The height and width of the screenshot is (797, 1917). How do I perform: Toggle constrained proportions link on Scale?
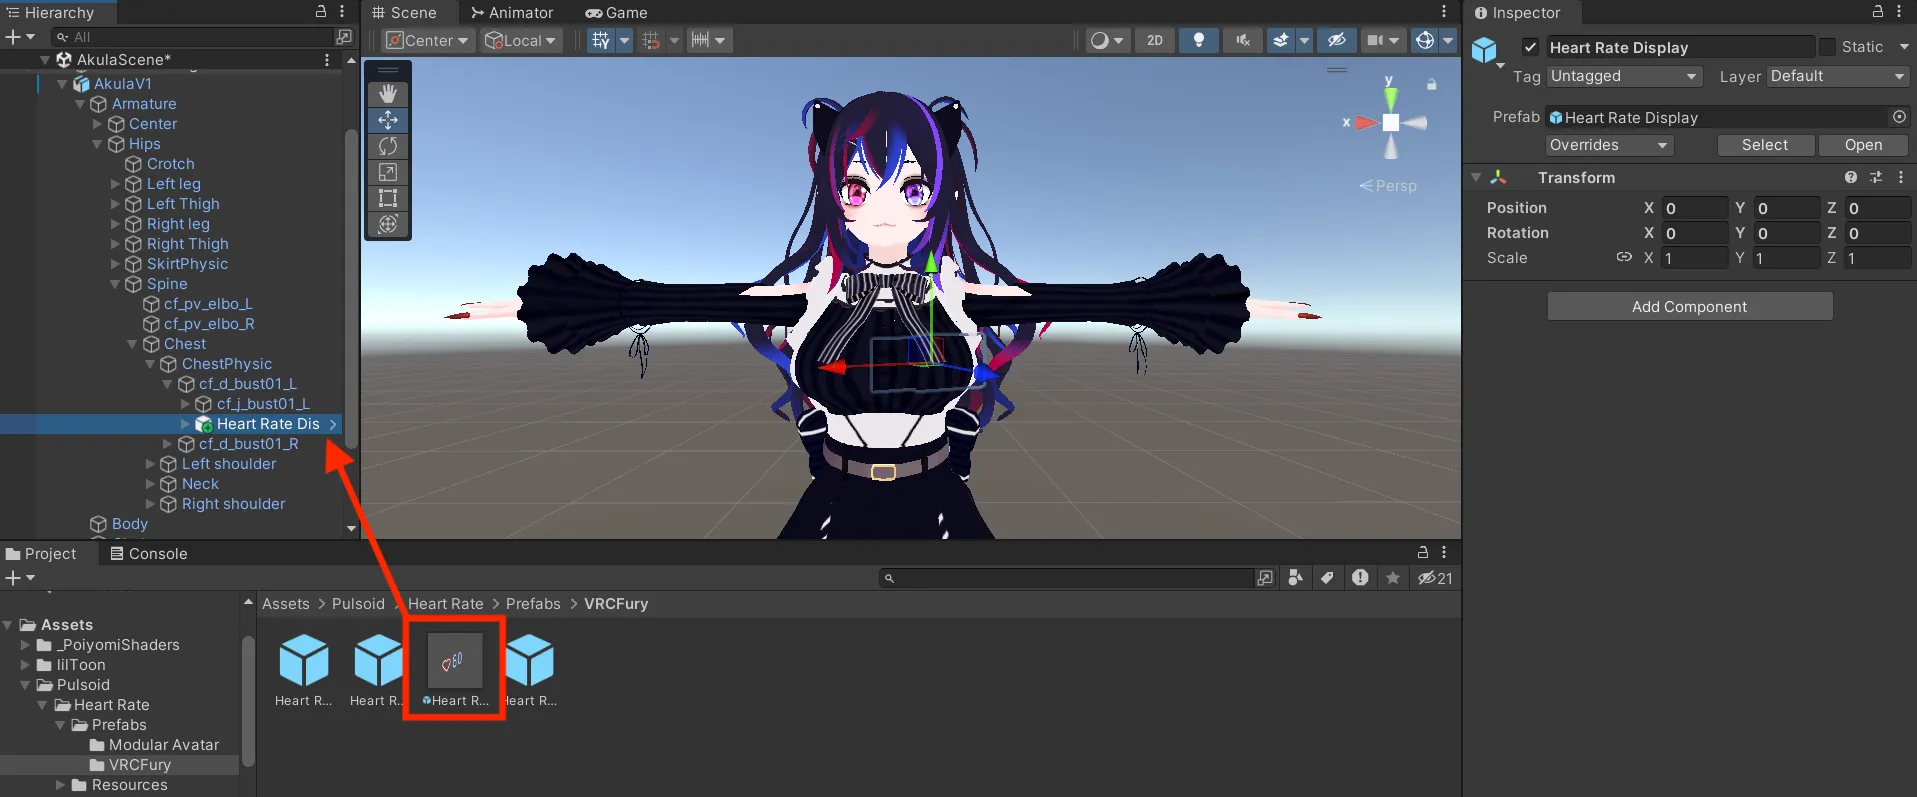click(x=1624, y=258)
